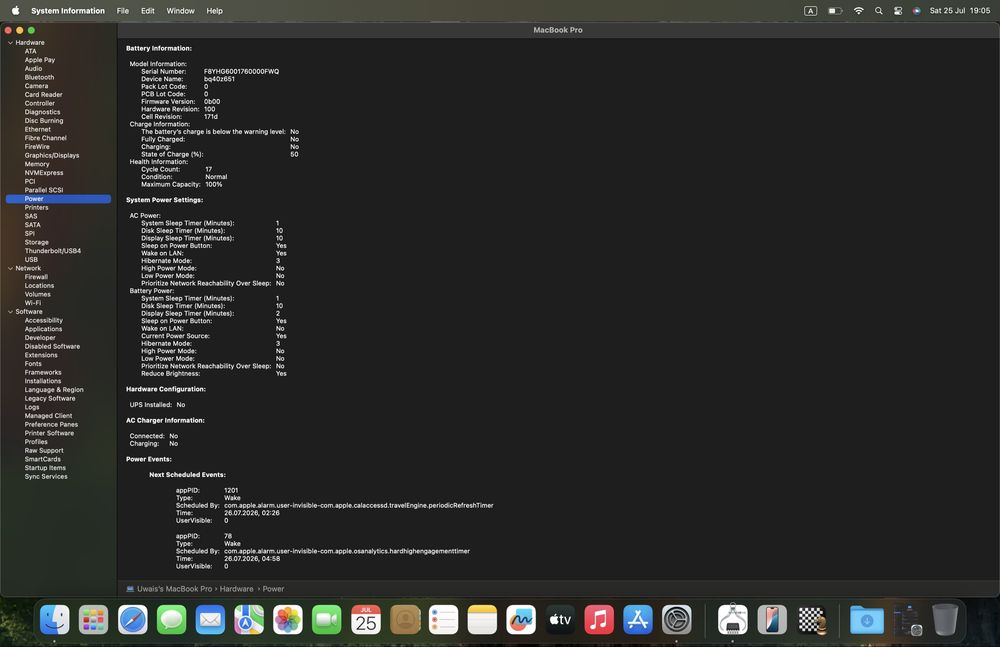This screenshot has height=647, width=1000.
Task: Open the Help menu
Action: pyautogui.click(x=215, y=11)
